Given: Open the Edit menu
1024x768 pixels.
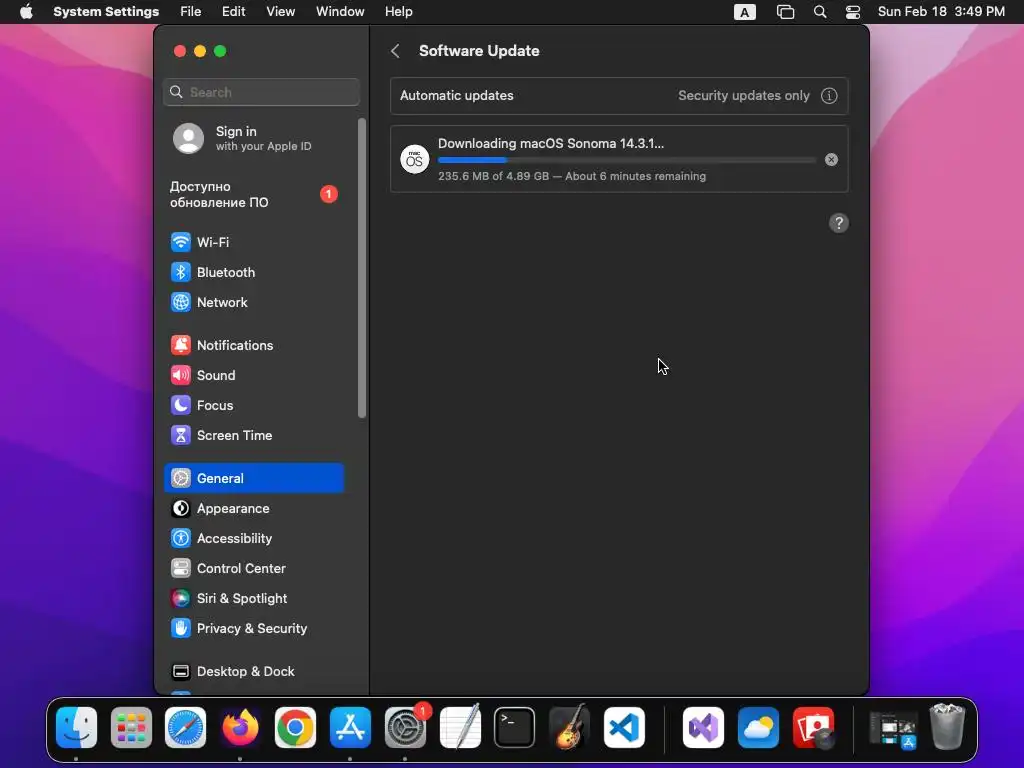Looking at the screenshot, I should [x=233, y=12].
